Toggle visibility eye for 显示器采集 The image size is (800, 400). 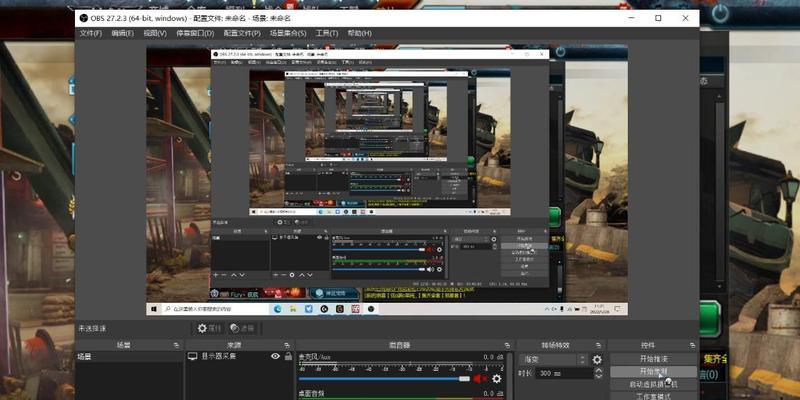pos(276,356)
